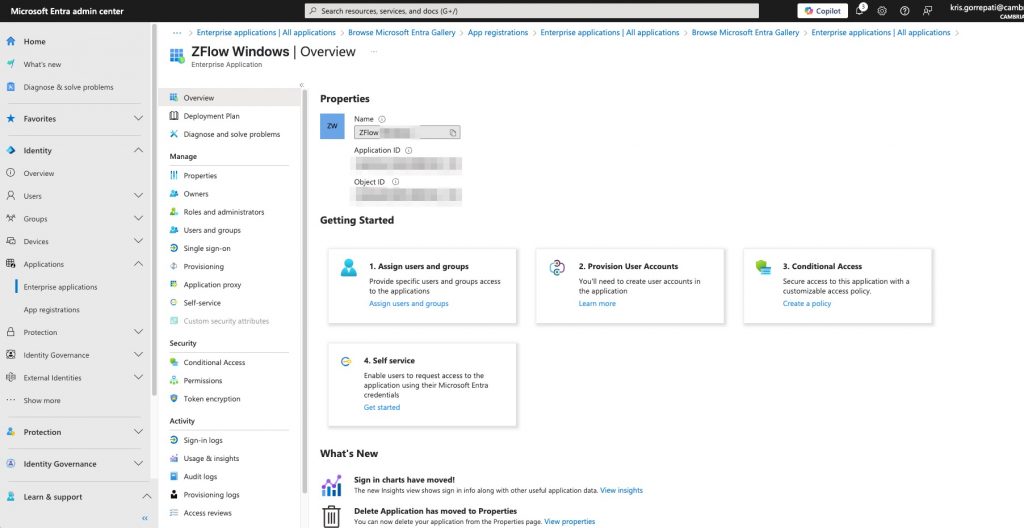
Task: Open Diagnose and solve problems wrench icon
Action: (174, 134)
